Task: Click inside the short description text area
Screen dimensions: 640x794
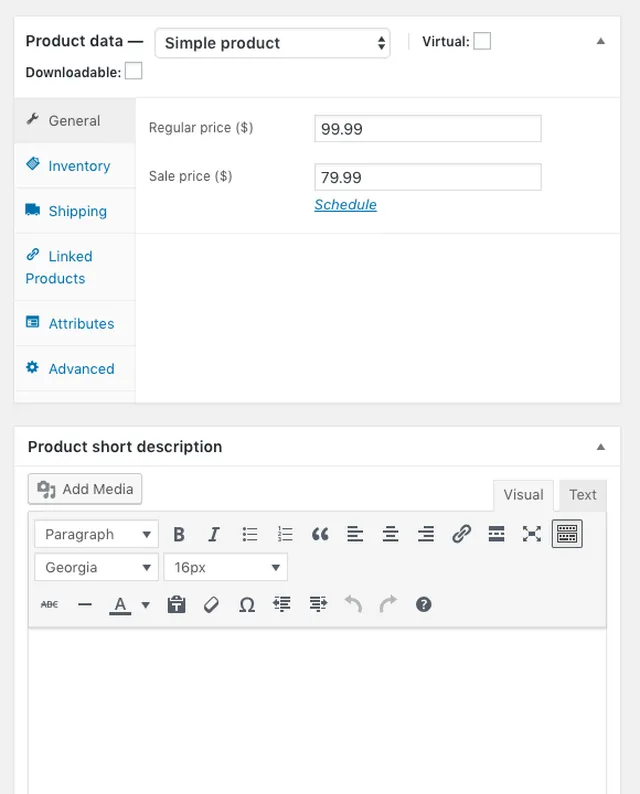Action: [x=317, y=711]
